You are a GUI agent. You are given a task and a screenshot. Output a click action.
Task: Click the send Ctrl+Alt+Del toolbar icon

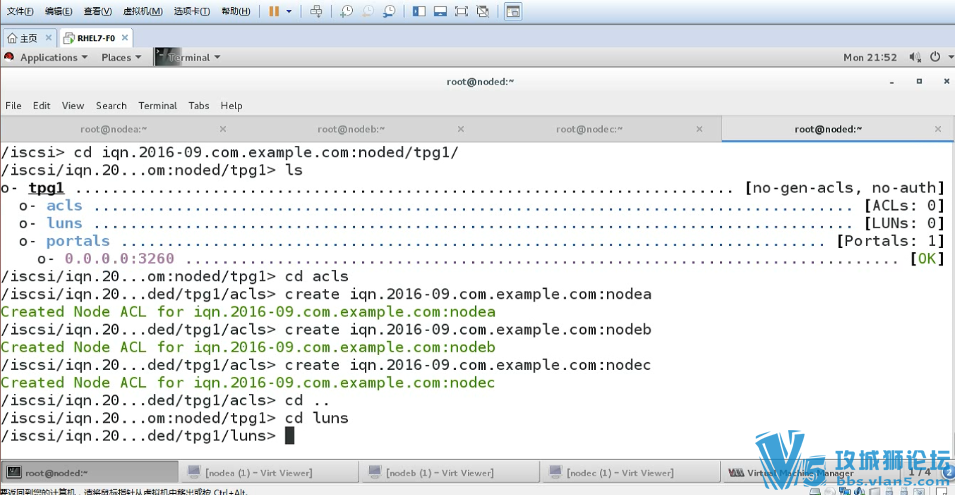[x=316, y=11]
